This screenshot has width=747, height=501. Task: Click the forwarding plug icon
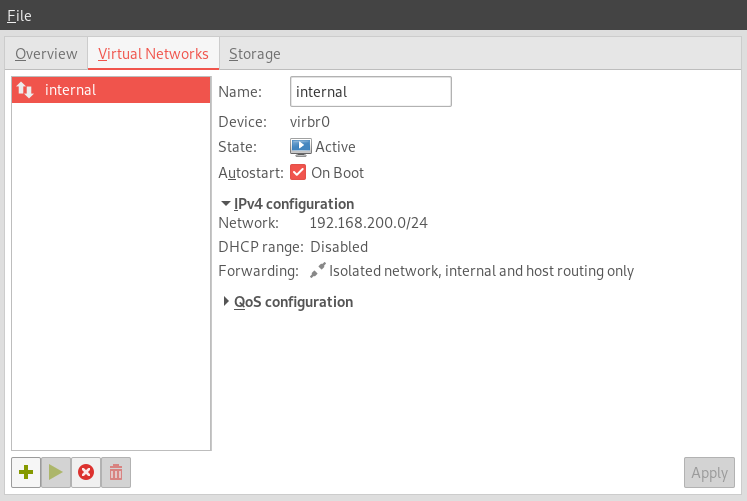tap(318, 271)
